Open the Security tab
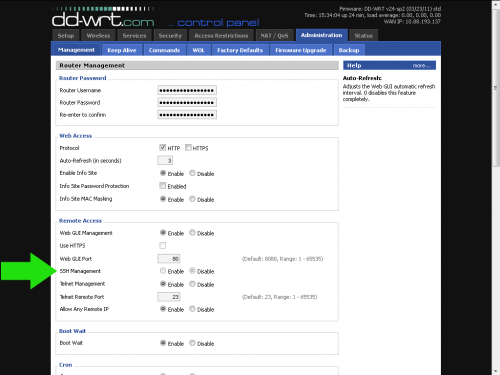500x375 pixels. pyautogui.click(x=170, y=36)
